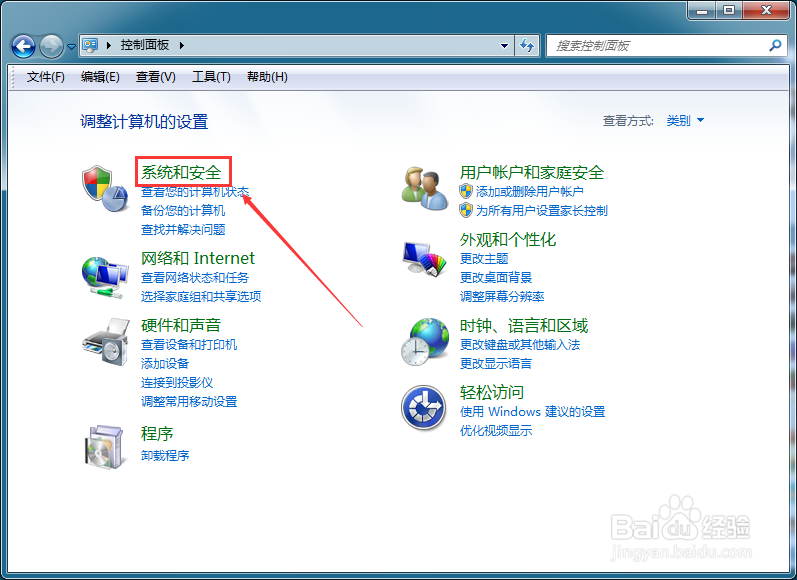This screenshot has height=580, width=797.
Task: Click the System and Security shield icon
Action: coord(105,189)
